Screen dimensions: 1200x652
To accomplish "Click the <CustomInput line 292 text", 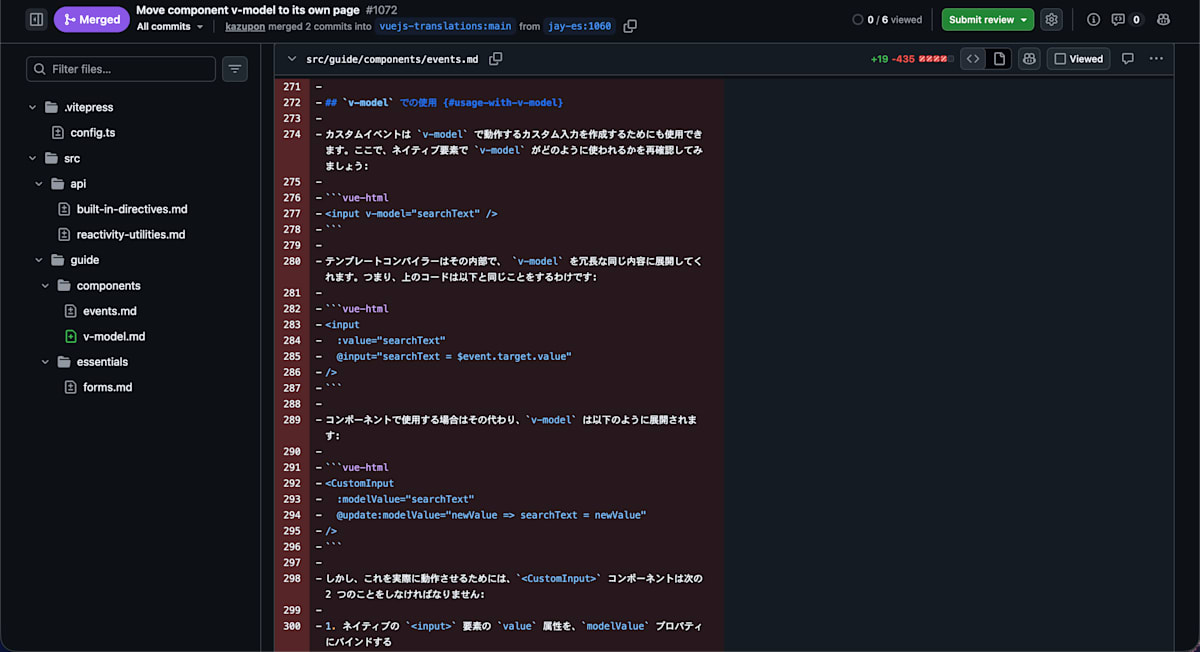I will click(x=360, y=483).
